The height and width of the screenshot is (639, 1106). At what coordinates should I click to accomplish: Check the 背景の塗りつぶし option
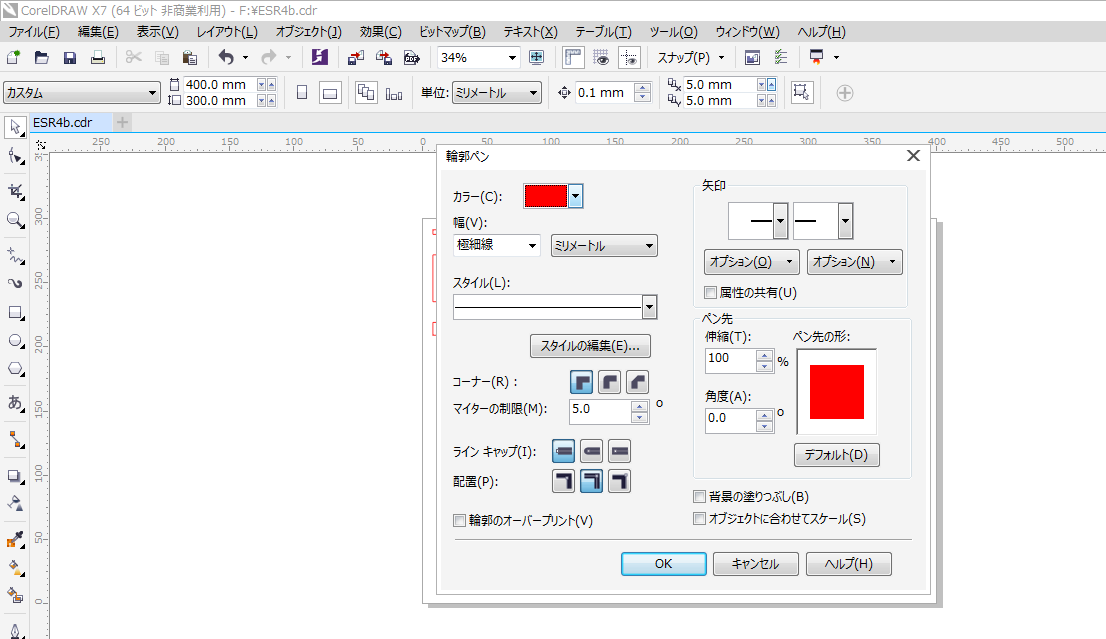pos(700,497)
